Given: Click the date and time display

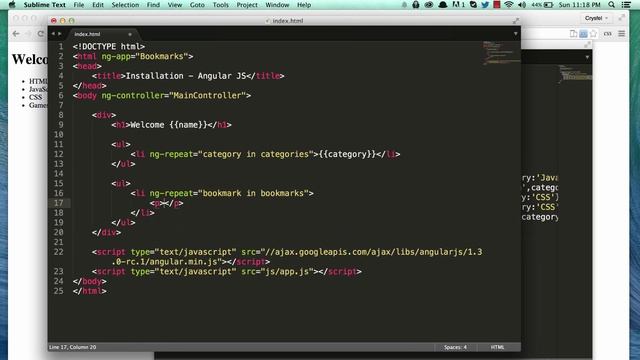Looking at the screenshot, I should click(x=580, y=5).
